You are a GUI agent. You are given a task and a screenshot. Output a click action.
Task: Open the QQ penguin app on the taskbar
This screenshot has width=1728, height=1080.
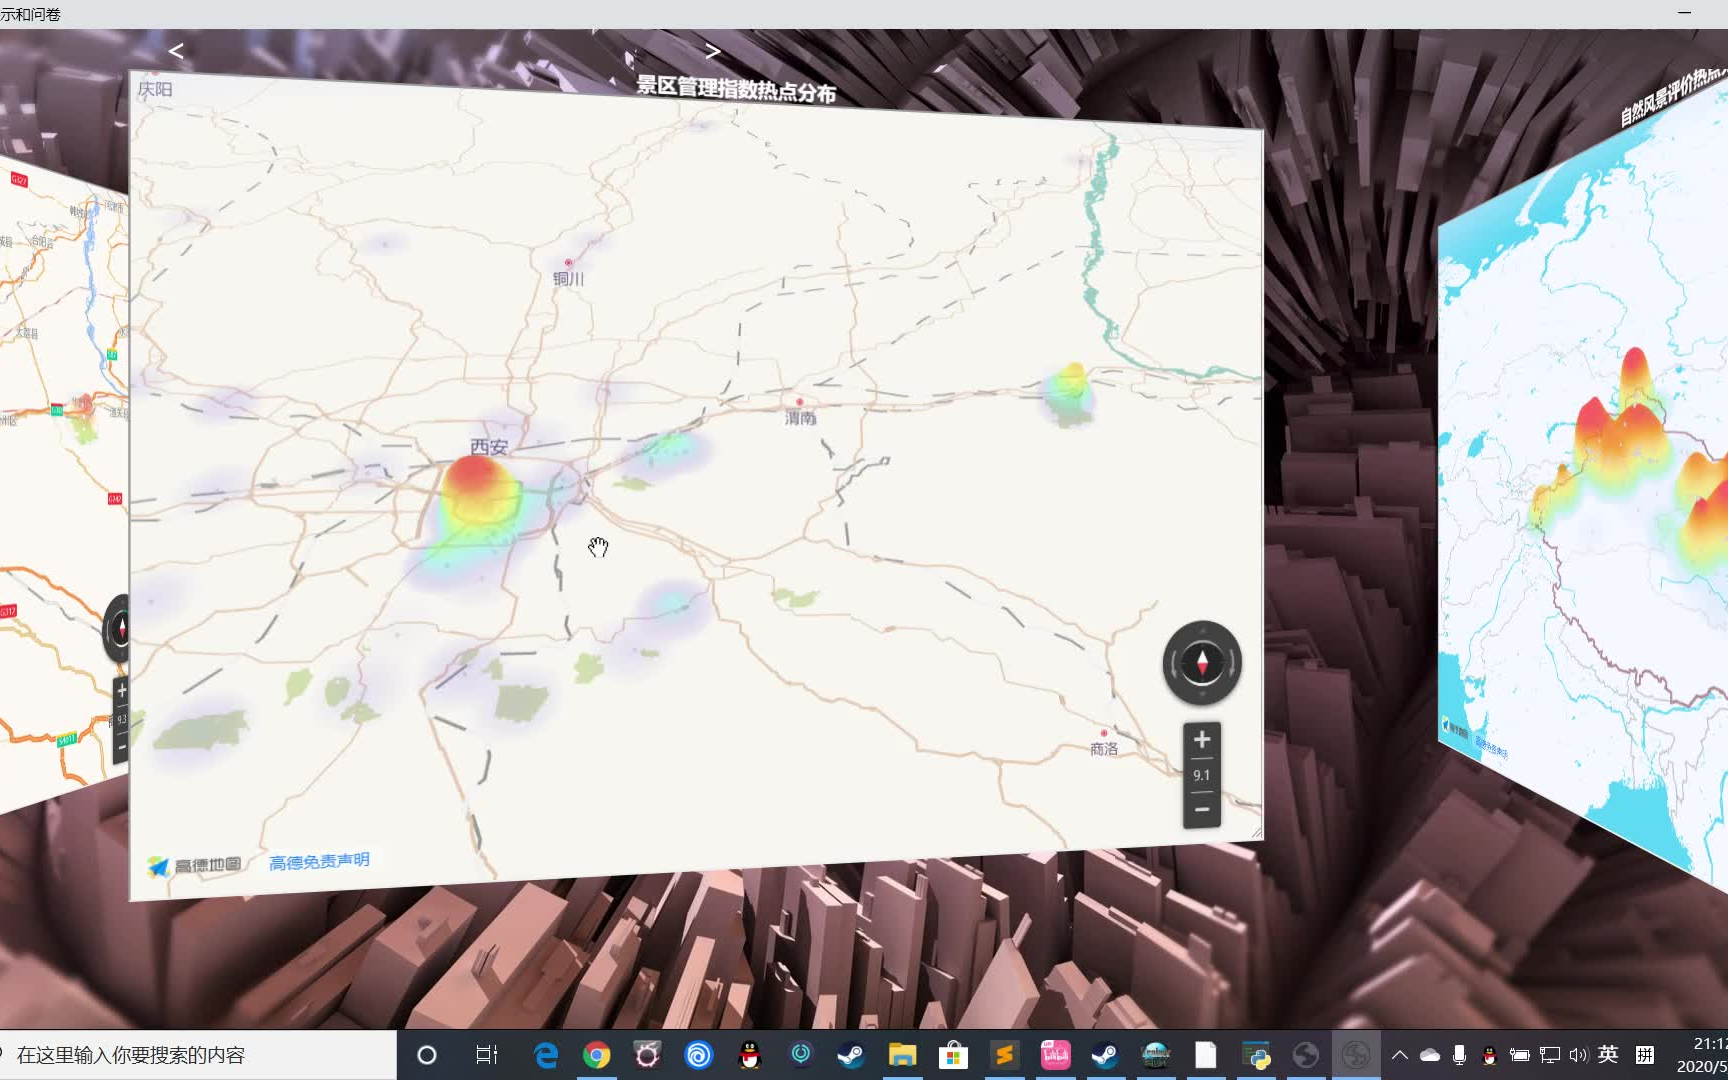point(750,1055)
